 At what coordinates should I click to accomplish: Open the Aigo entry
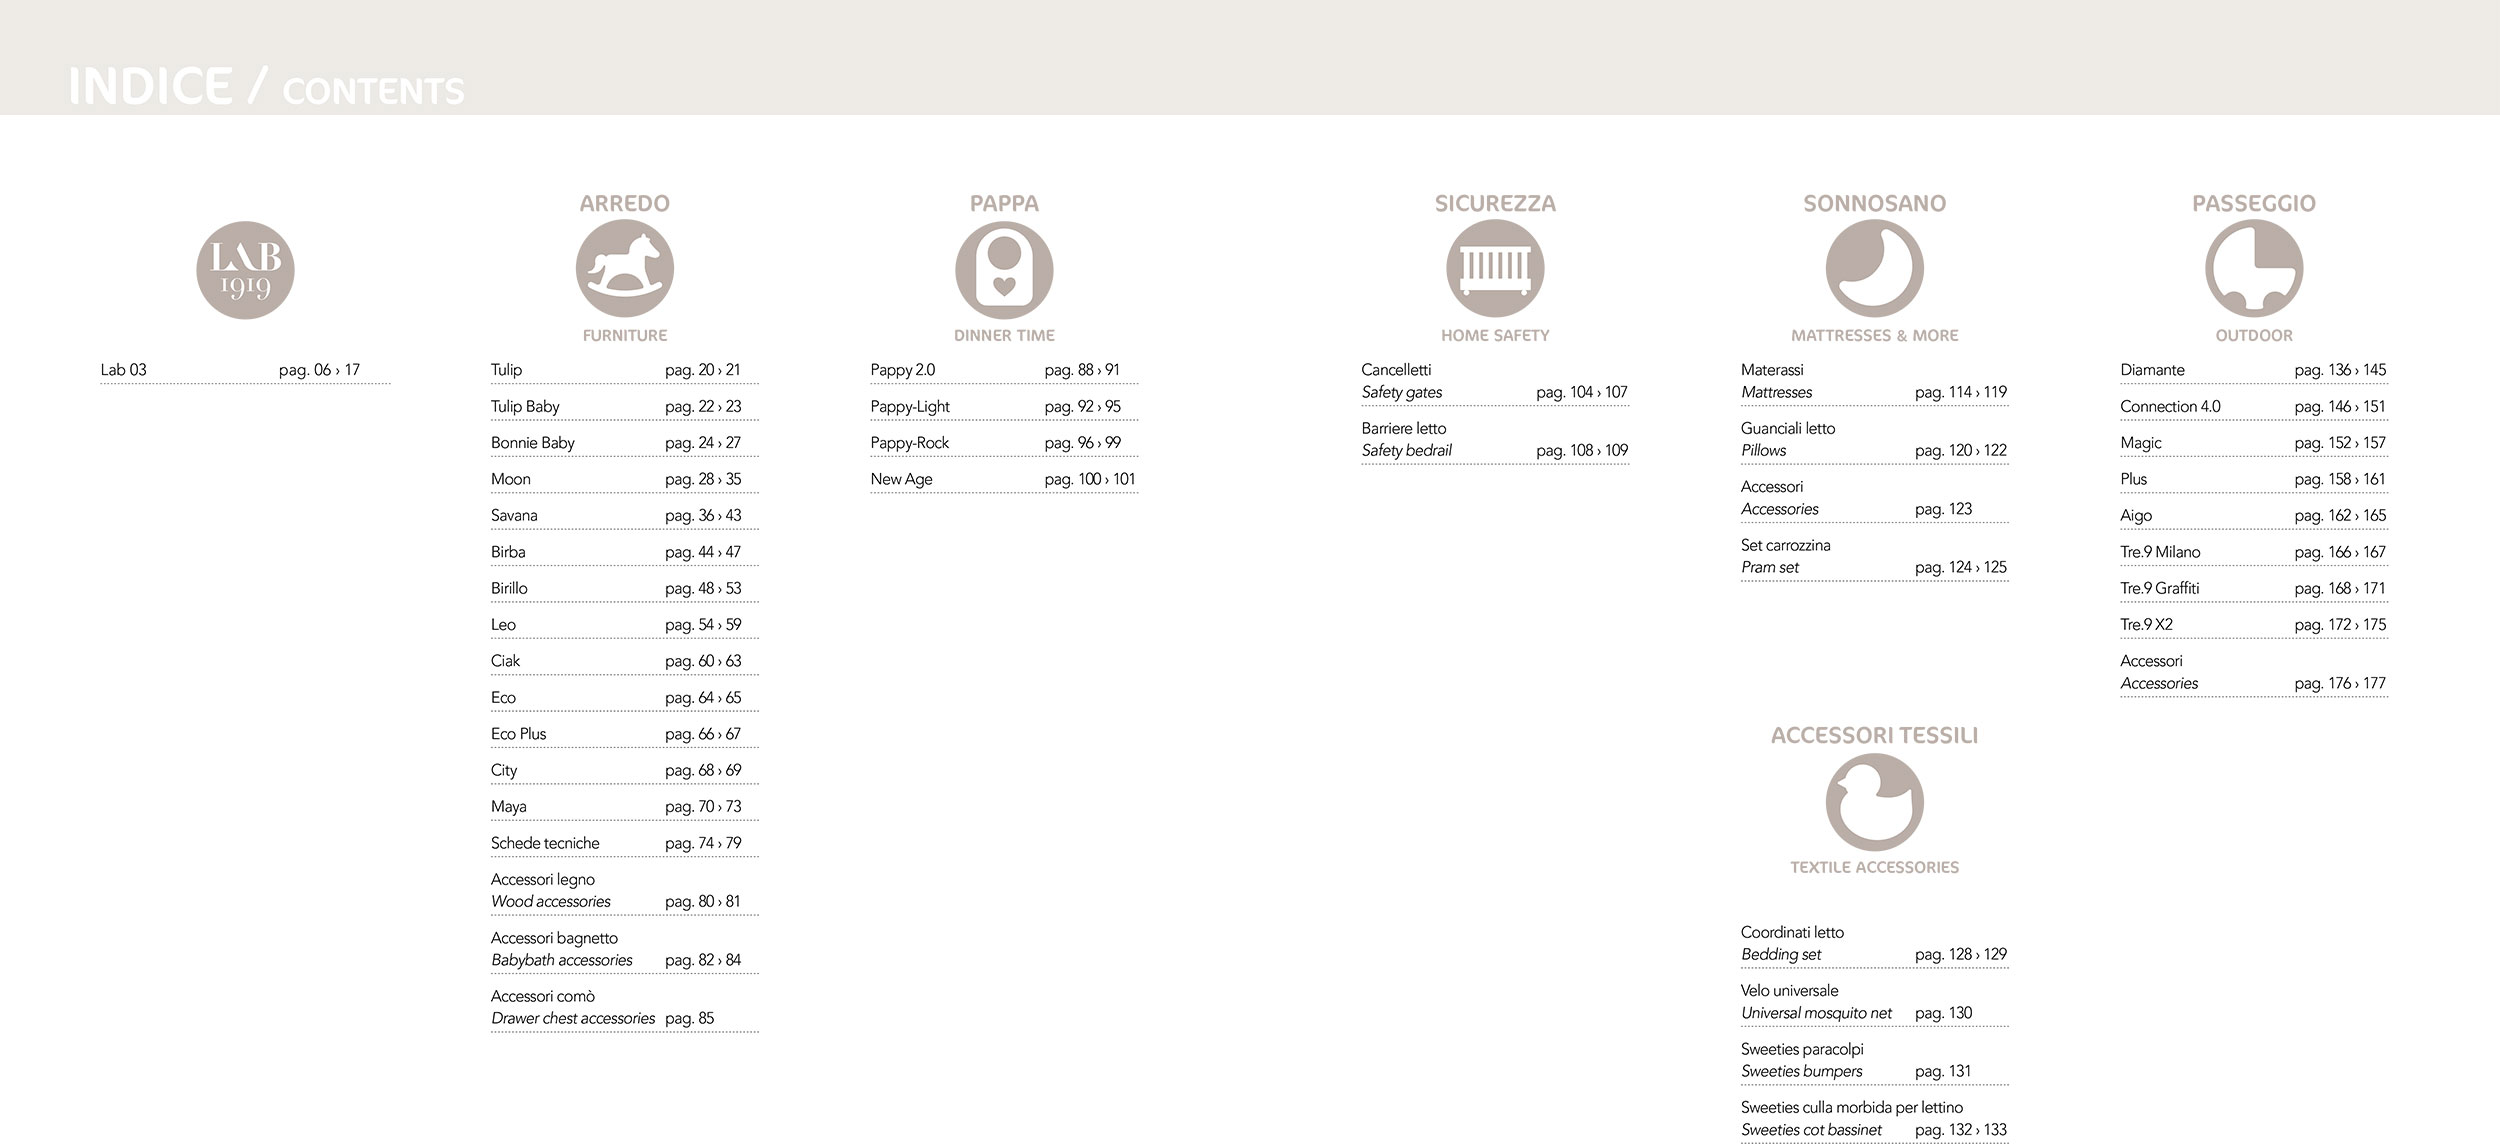[2254, 515]
